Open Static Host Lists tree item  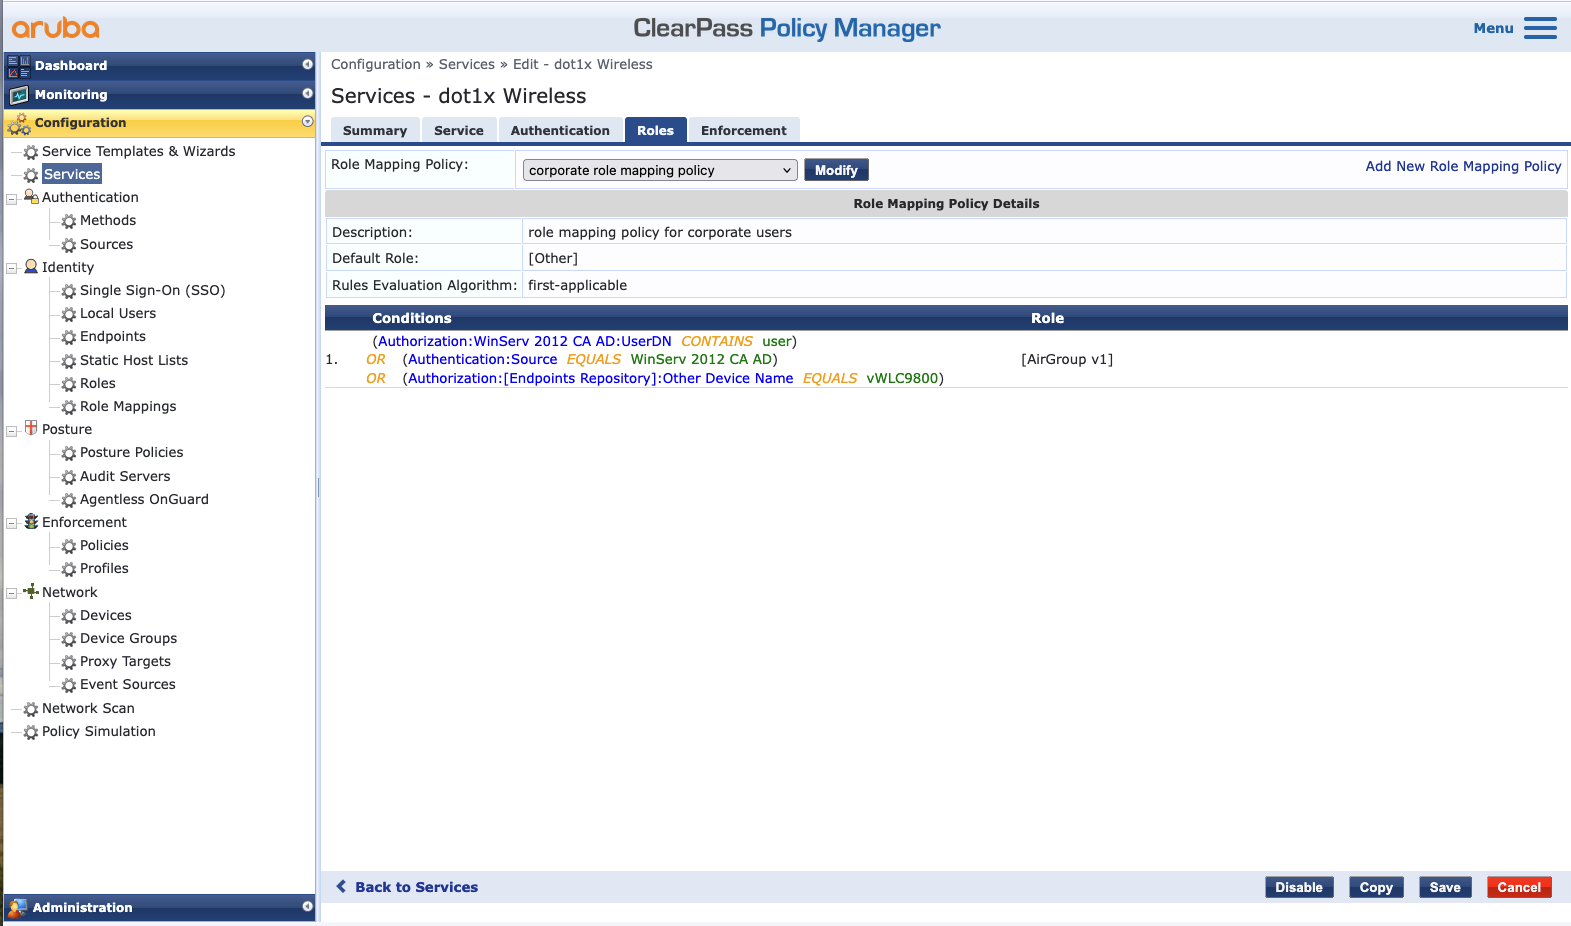tap(134, 360)
